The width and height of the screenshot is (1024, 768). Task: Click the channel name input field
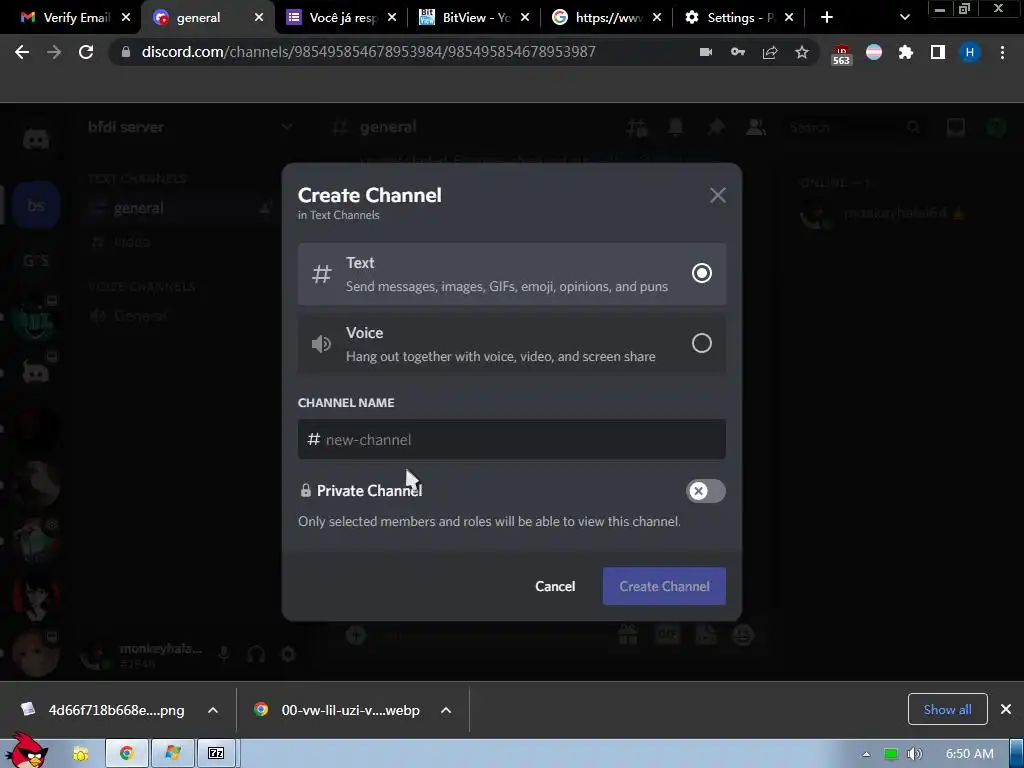511,440
